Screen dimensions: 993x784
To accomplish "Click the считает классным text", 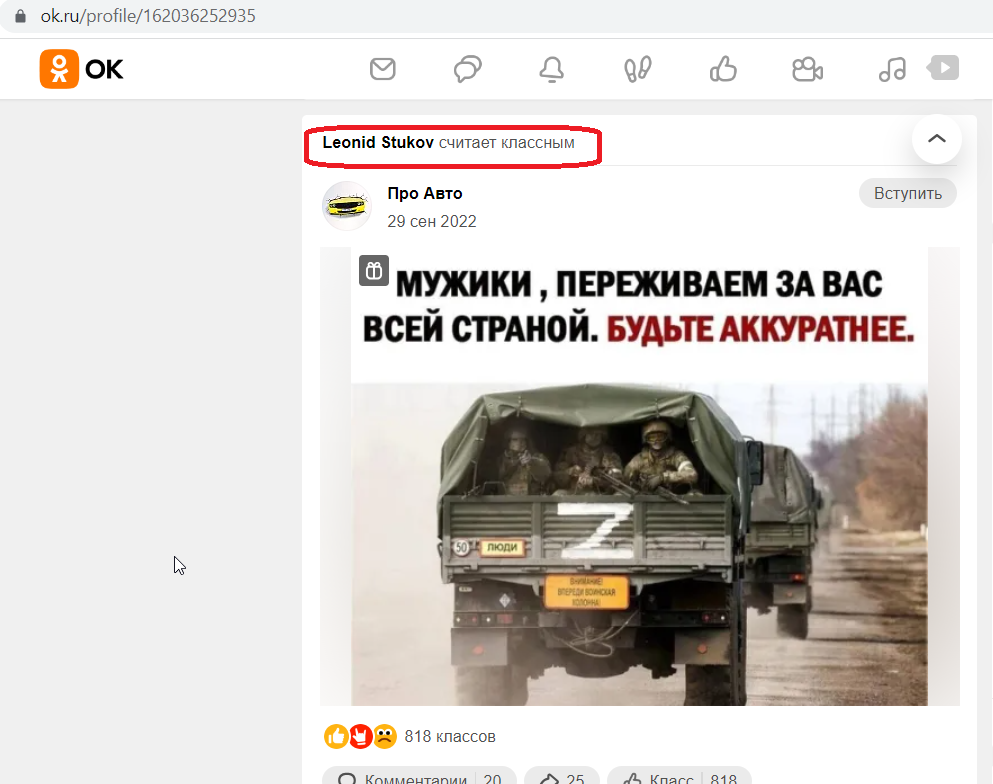I will 507,142.
